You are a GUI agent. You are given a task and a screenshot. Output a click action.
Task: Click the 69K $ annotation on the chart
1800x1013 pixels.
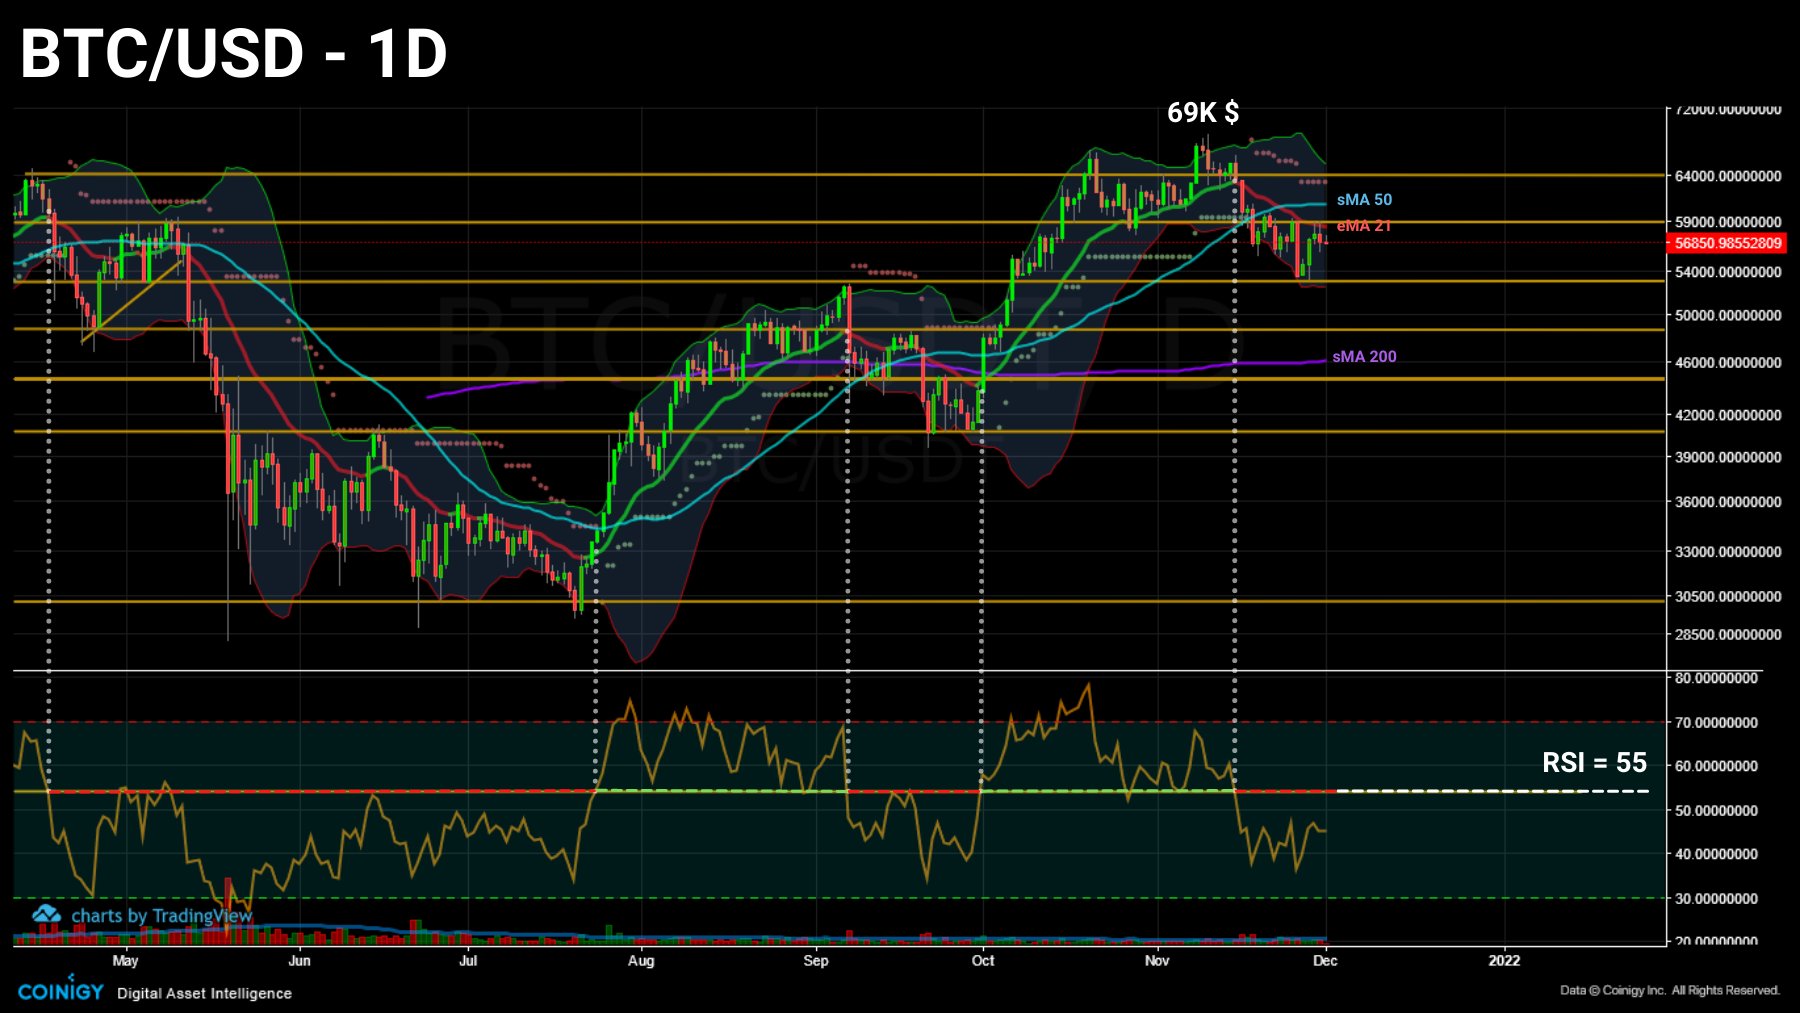pyautogui.click(x=1202, y=114)
